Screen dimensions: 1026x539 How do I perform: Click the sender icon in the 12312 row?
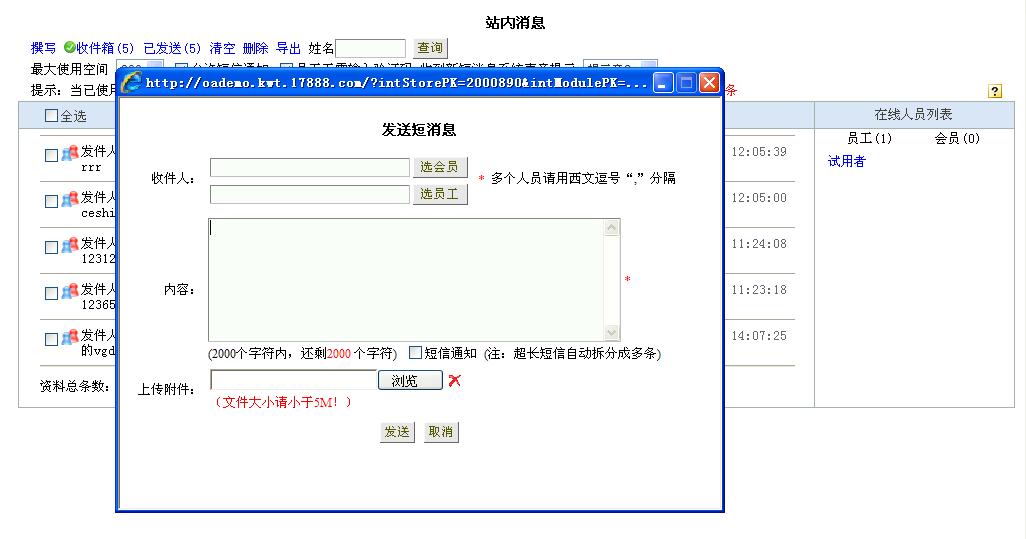(70, 245)
